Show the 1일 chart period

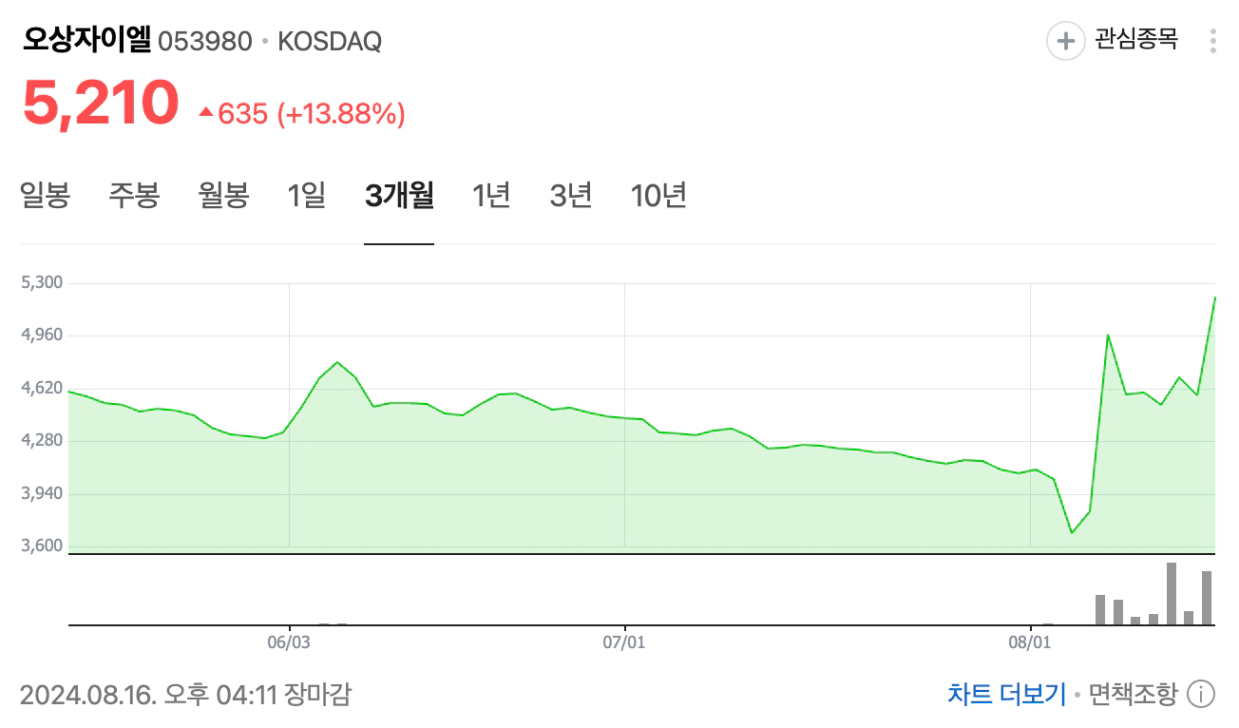pyautogui.click(x=306, y=195)
